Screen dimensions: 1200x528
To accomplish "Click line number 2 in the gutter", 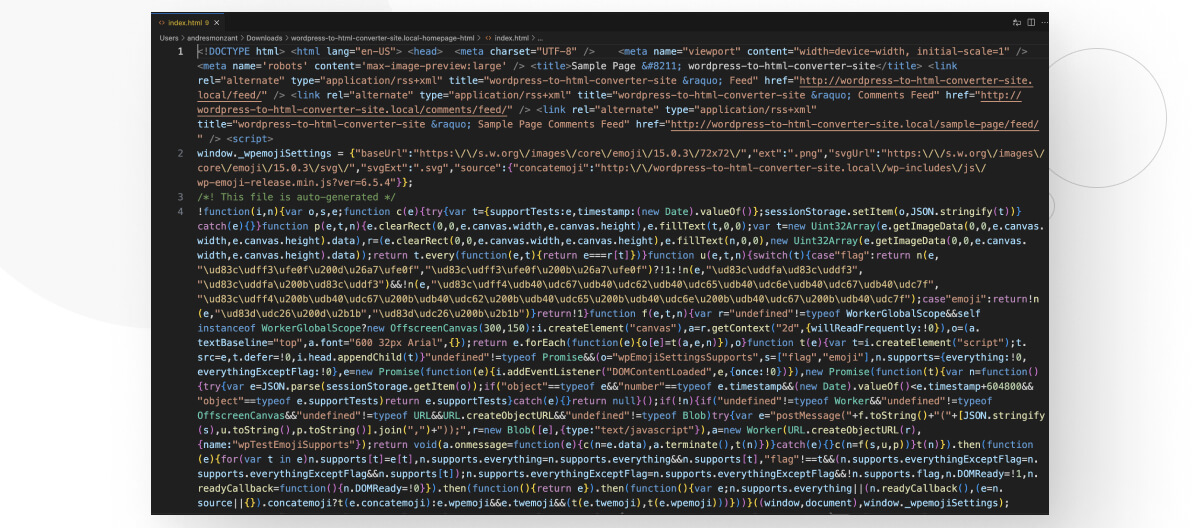I will [180, 153].
